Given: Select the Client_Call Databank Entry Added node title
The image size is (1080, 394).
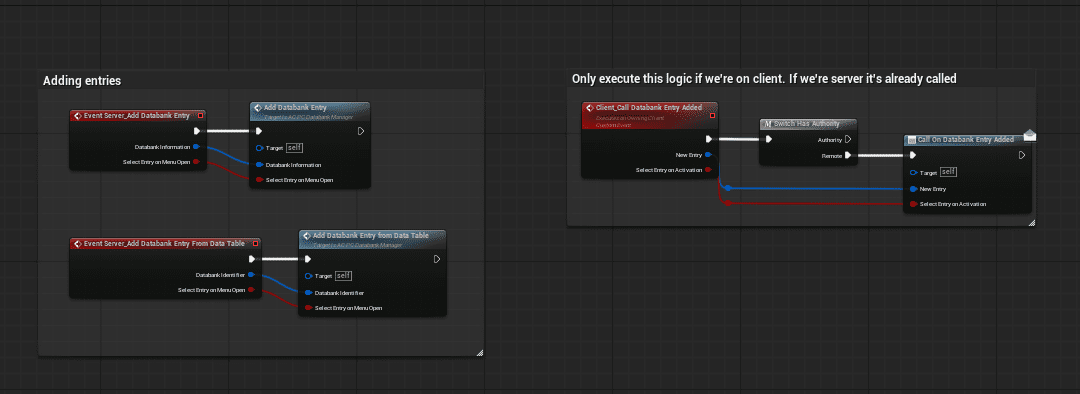Looking at the screenshot, I should (649, 107).
